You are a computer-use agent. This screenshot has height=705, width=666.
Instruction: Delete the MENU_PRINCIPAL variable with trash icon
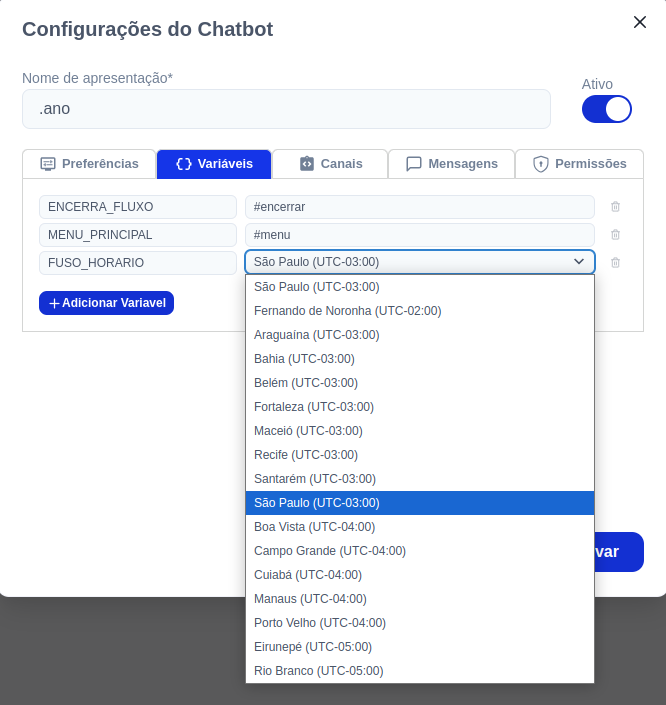[x=615, y=235]
